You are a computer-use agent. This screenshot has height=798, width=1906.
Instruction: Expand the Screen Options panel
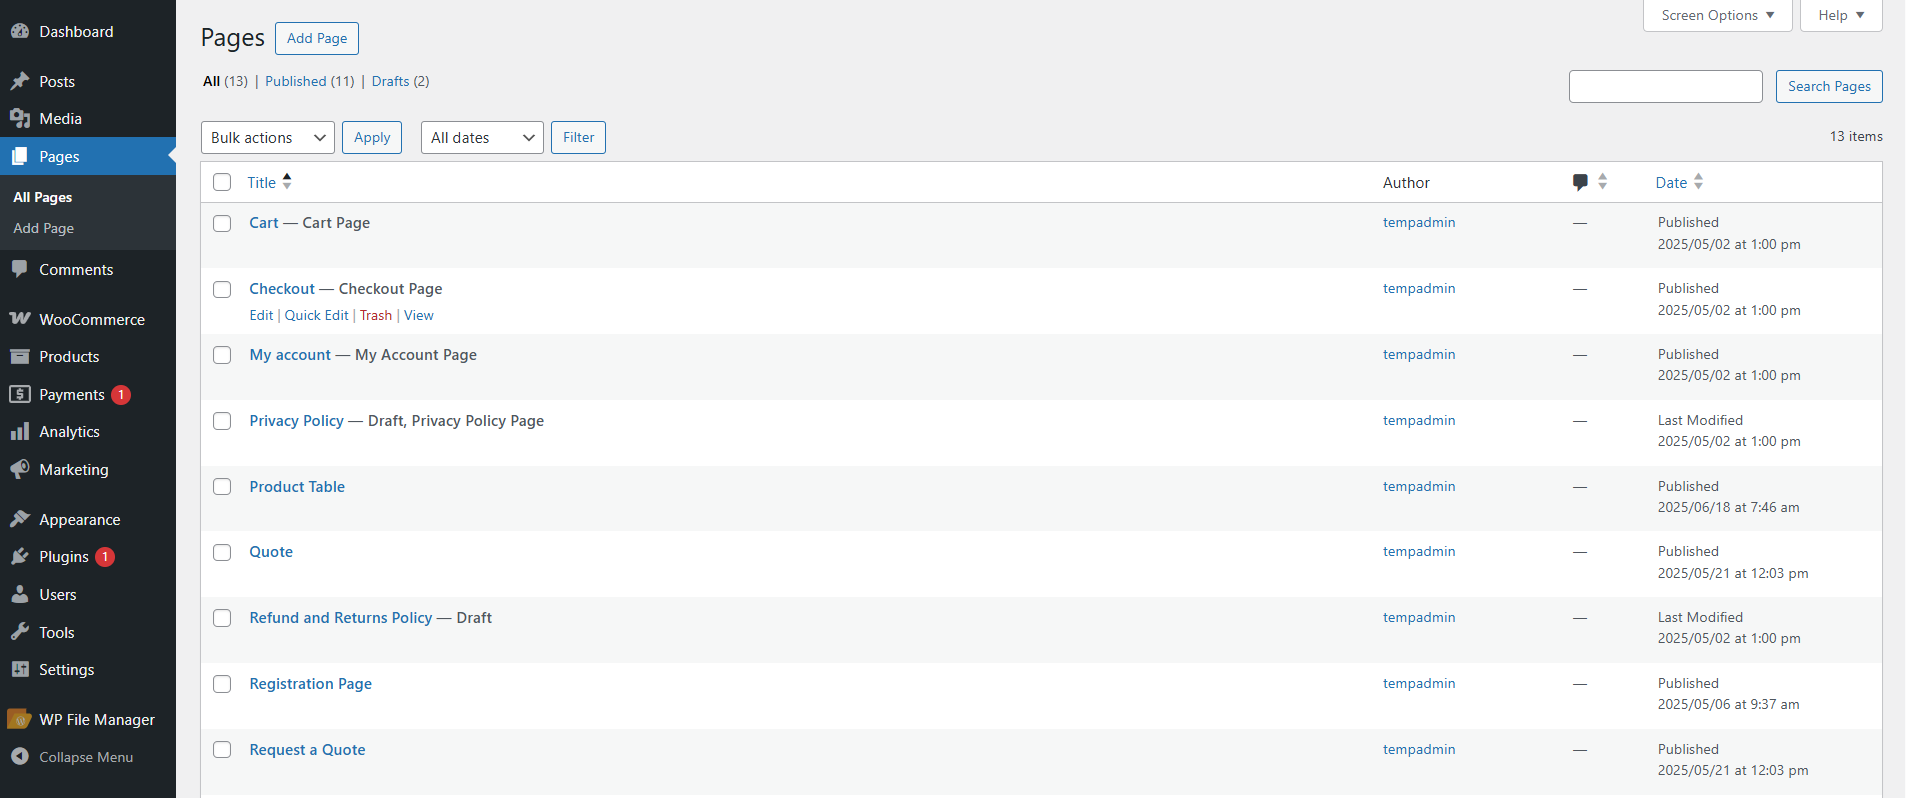pos(1717,15)
